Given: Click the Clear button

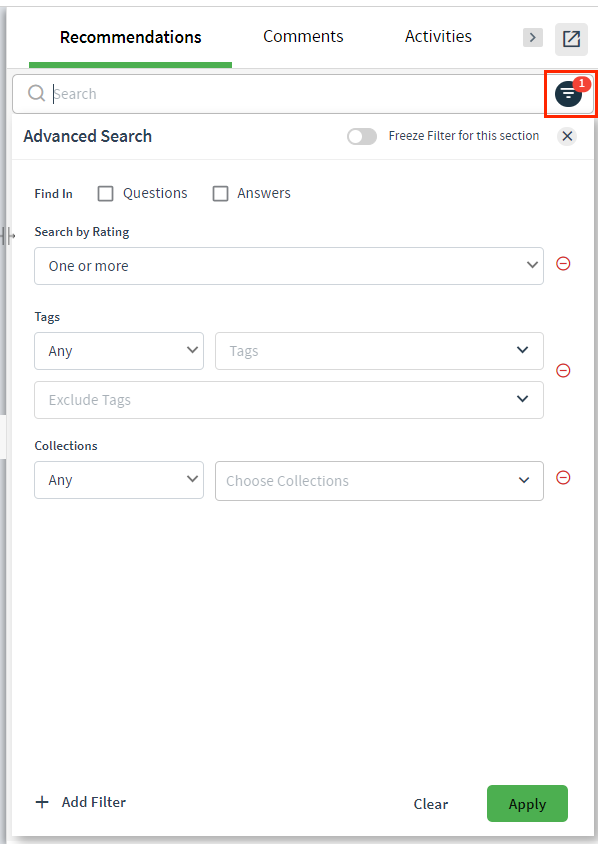Looking at the screenshot, I should [431, 804].
